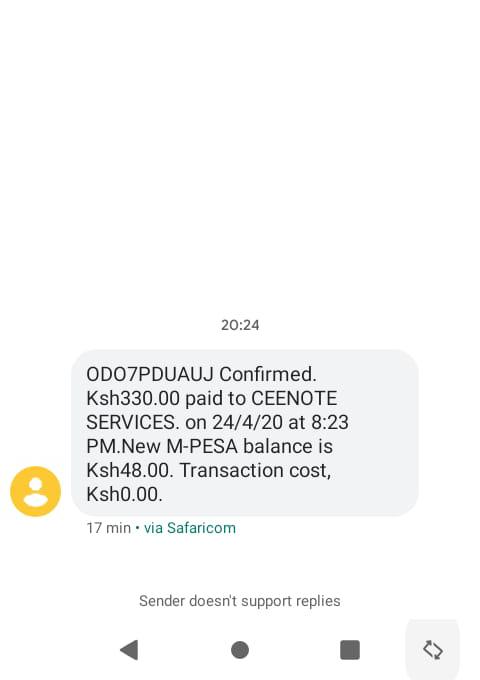Tap 'Sender doesn't support replies' notice
Screen dimensions: 480x680
pyautogui.click(x=240, y=601)
